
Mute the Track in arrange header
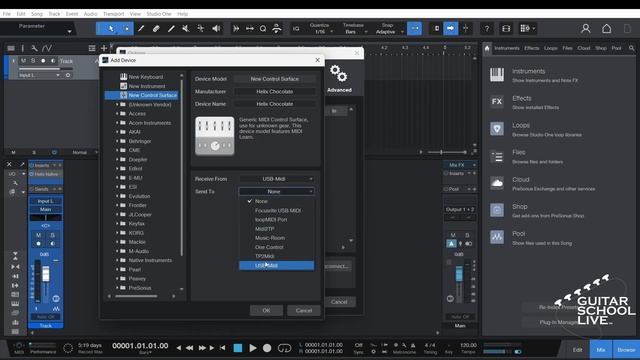coord(24,61)
